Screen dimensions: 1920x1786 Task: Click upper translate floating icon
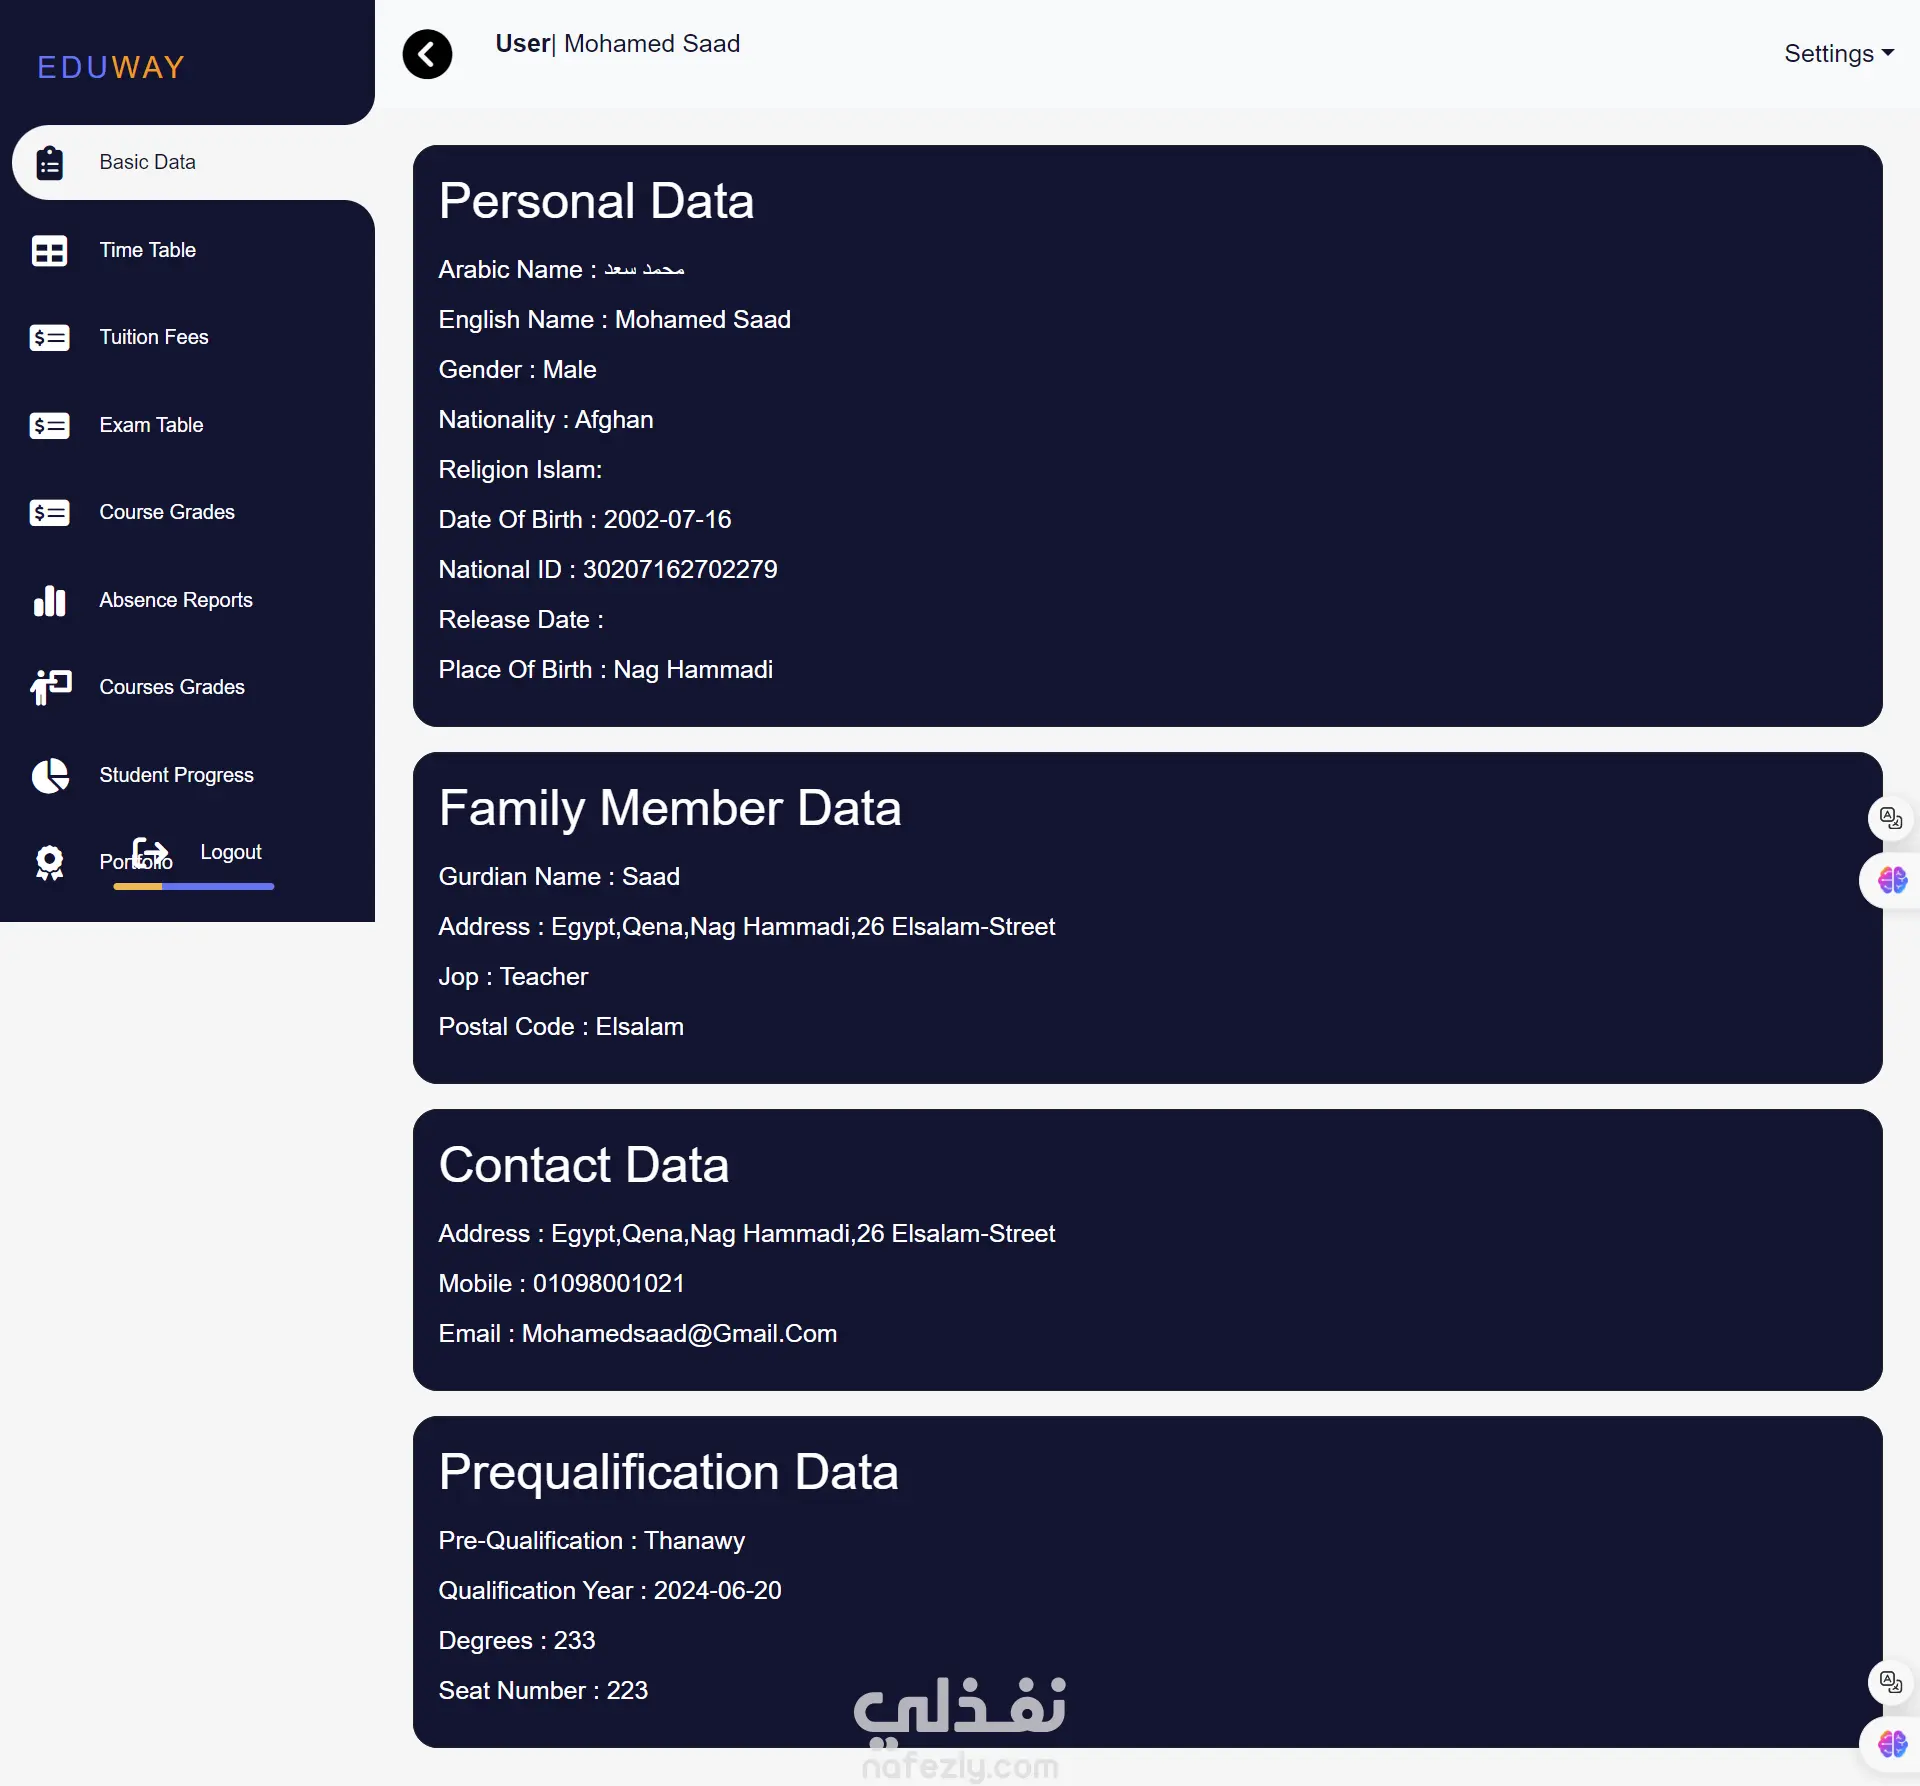point(1890,819)
